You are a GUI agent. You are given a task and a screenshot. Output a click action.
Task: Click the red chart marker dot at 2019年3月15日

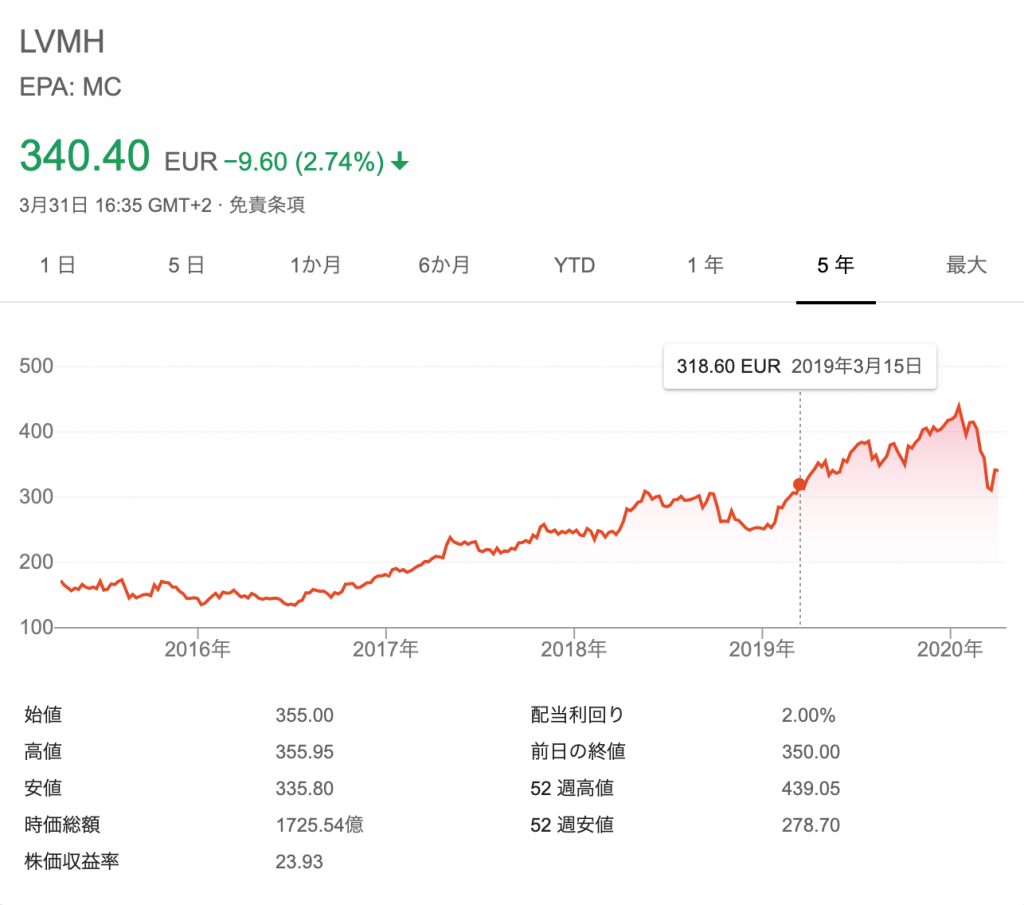click(x=799, y=484)
